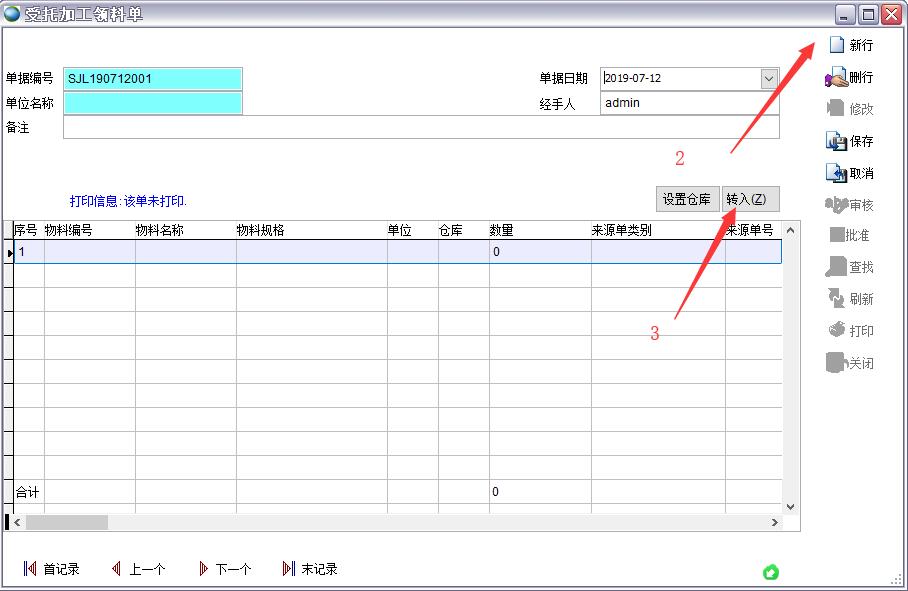This screenshot has width=908, height=591.
Task: Click the green status icon at bottom right
Action: (771, 572)
